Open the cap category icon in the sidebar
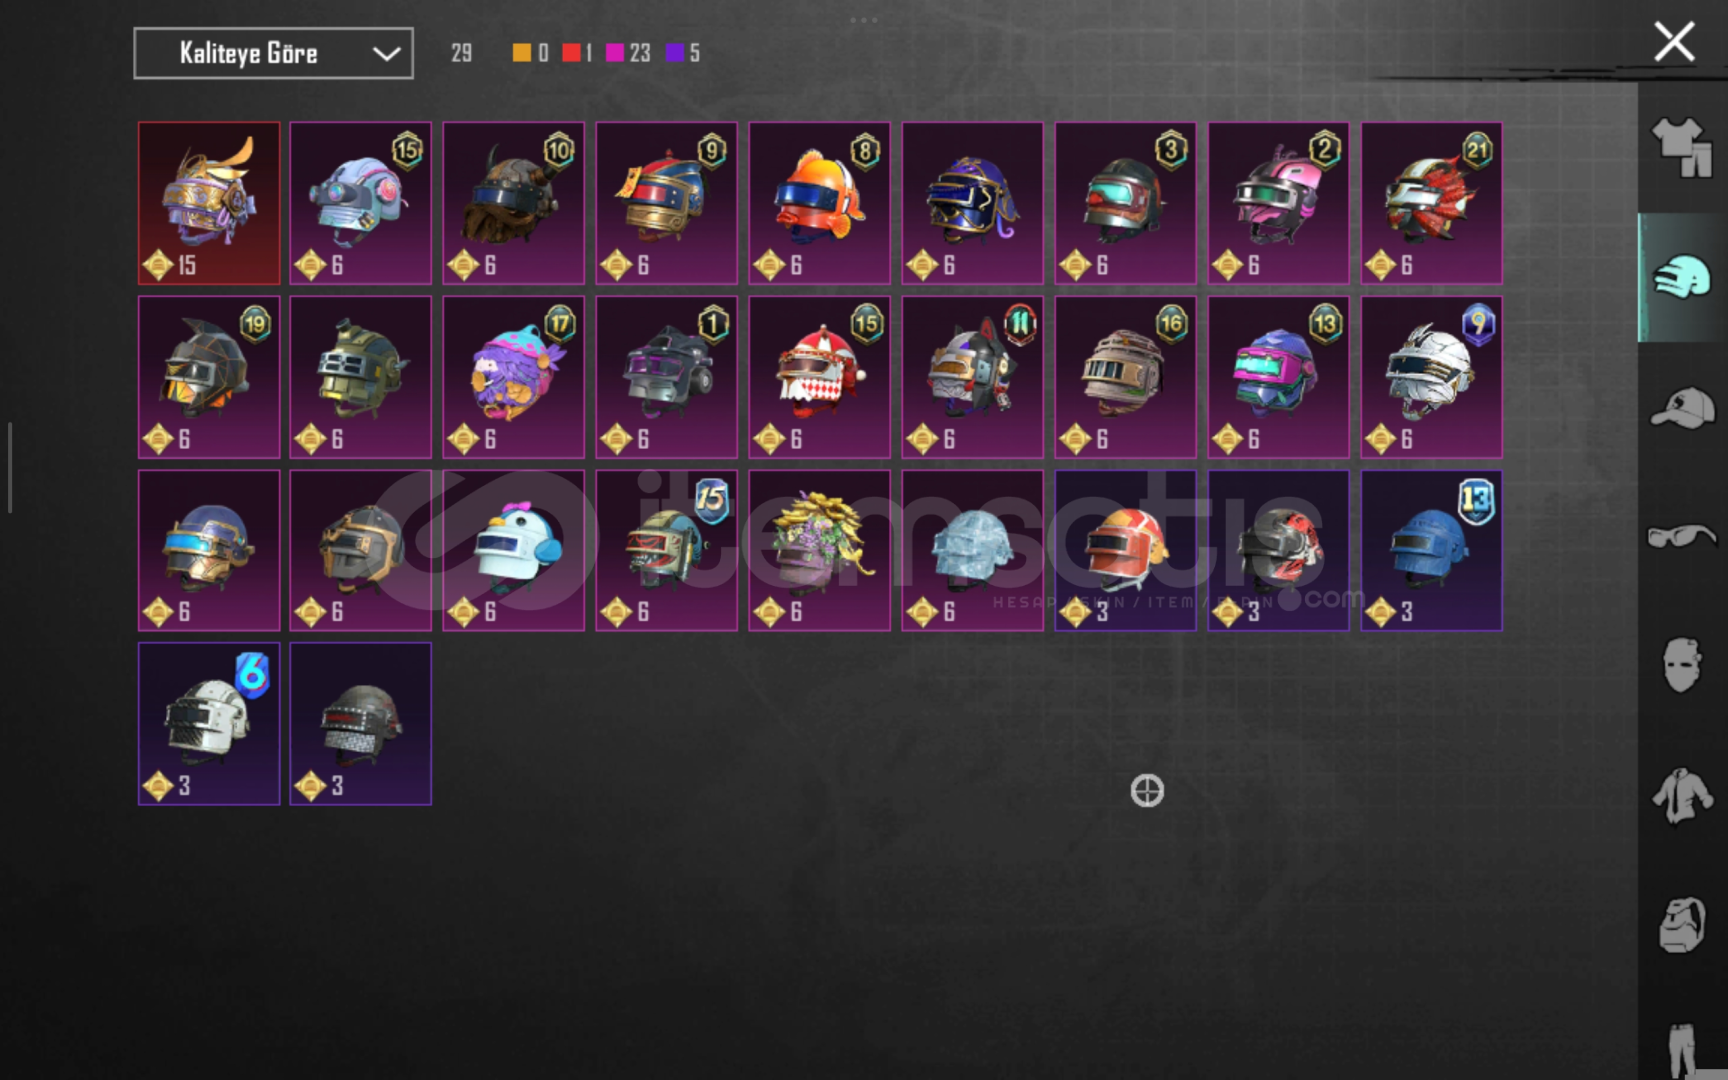This screenshot has width=1728, height=1080. (1682, 408)
